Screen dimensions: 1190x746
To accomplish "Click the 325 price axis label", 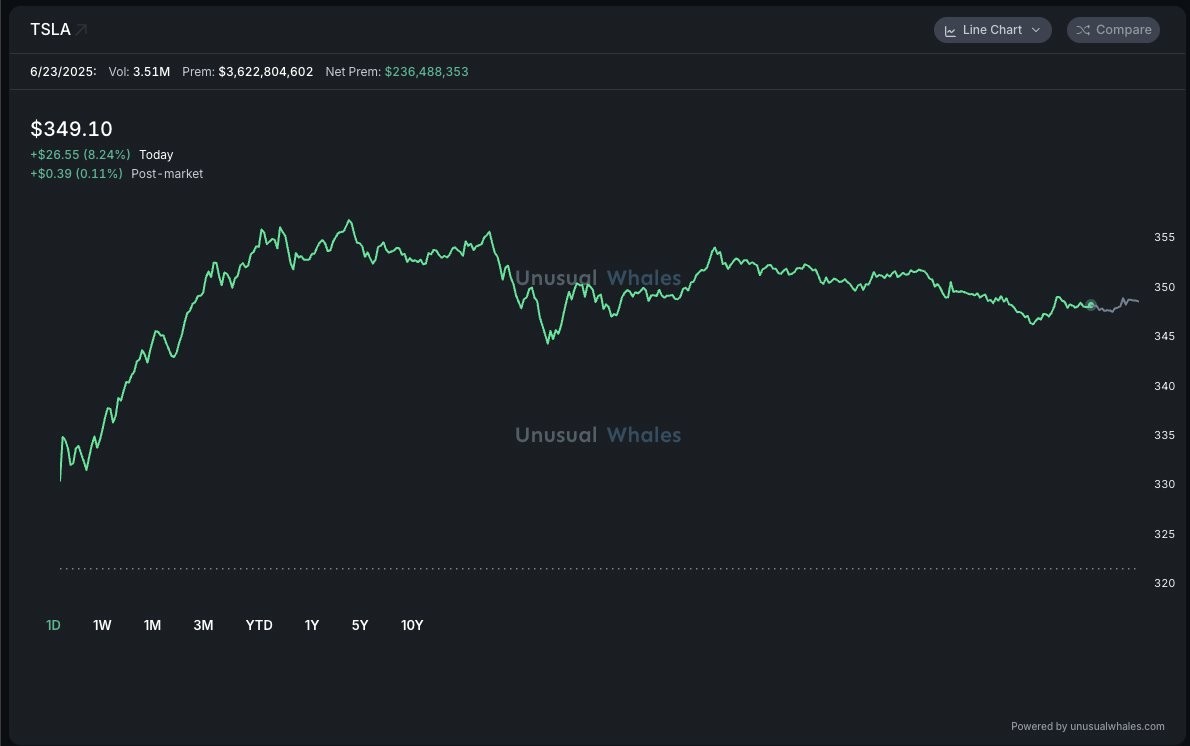I will [1164, 534].
